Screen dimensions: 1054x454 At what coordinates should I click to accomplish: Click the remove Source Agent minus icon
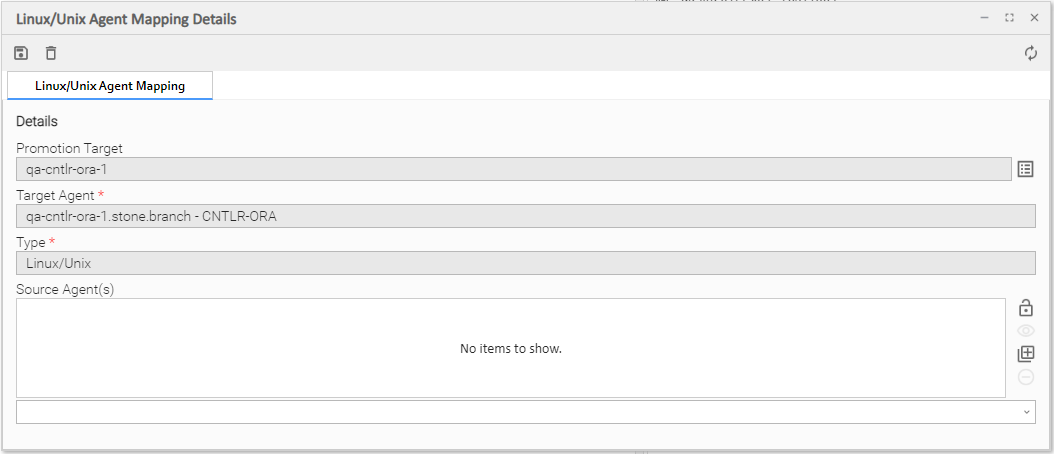1025,377
